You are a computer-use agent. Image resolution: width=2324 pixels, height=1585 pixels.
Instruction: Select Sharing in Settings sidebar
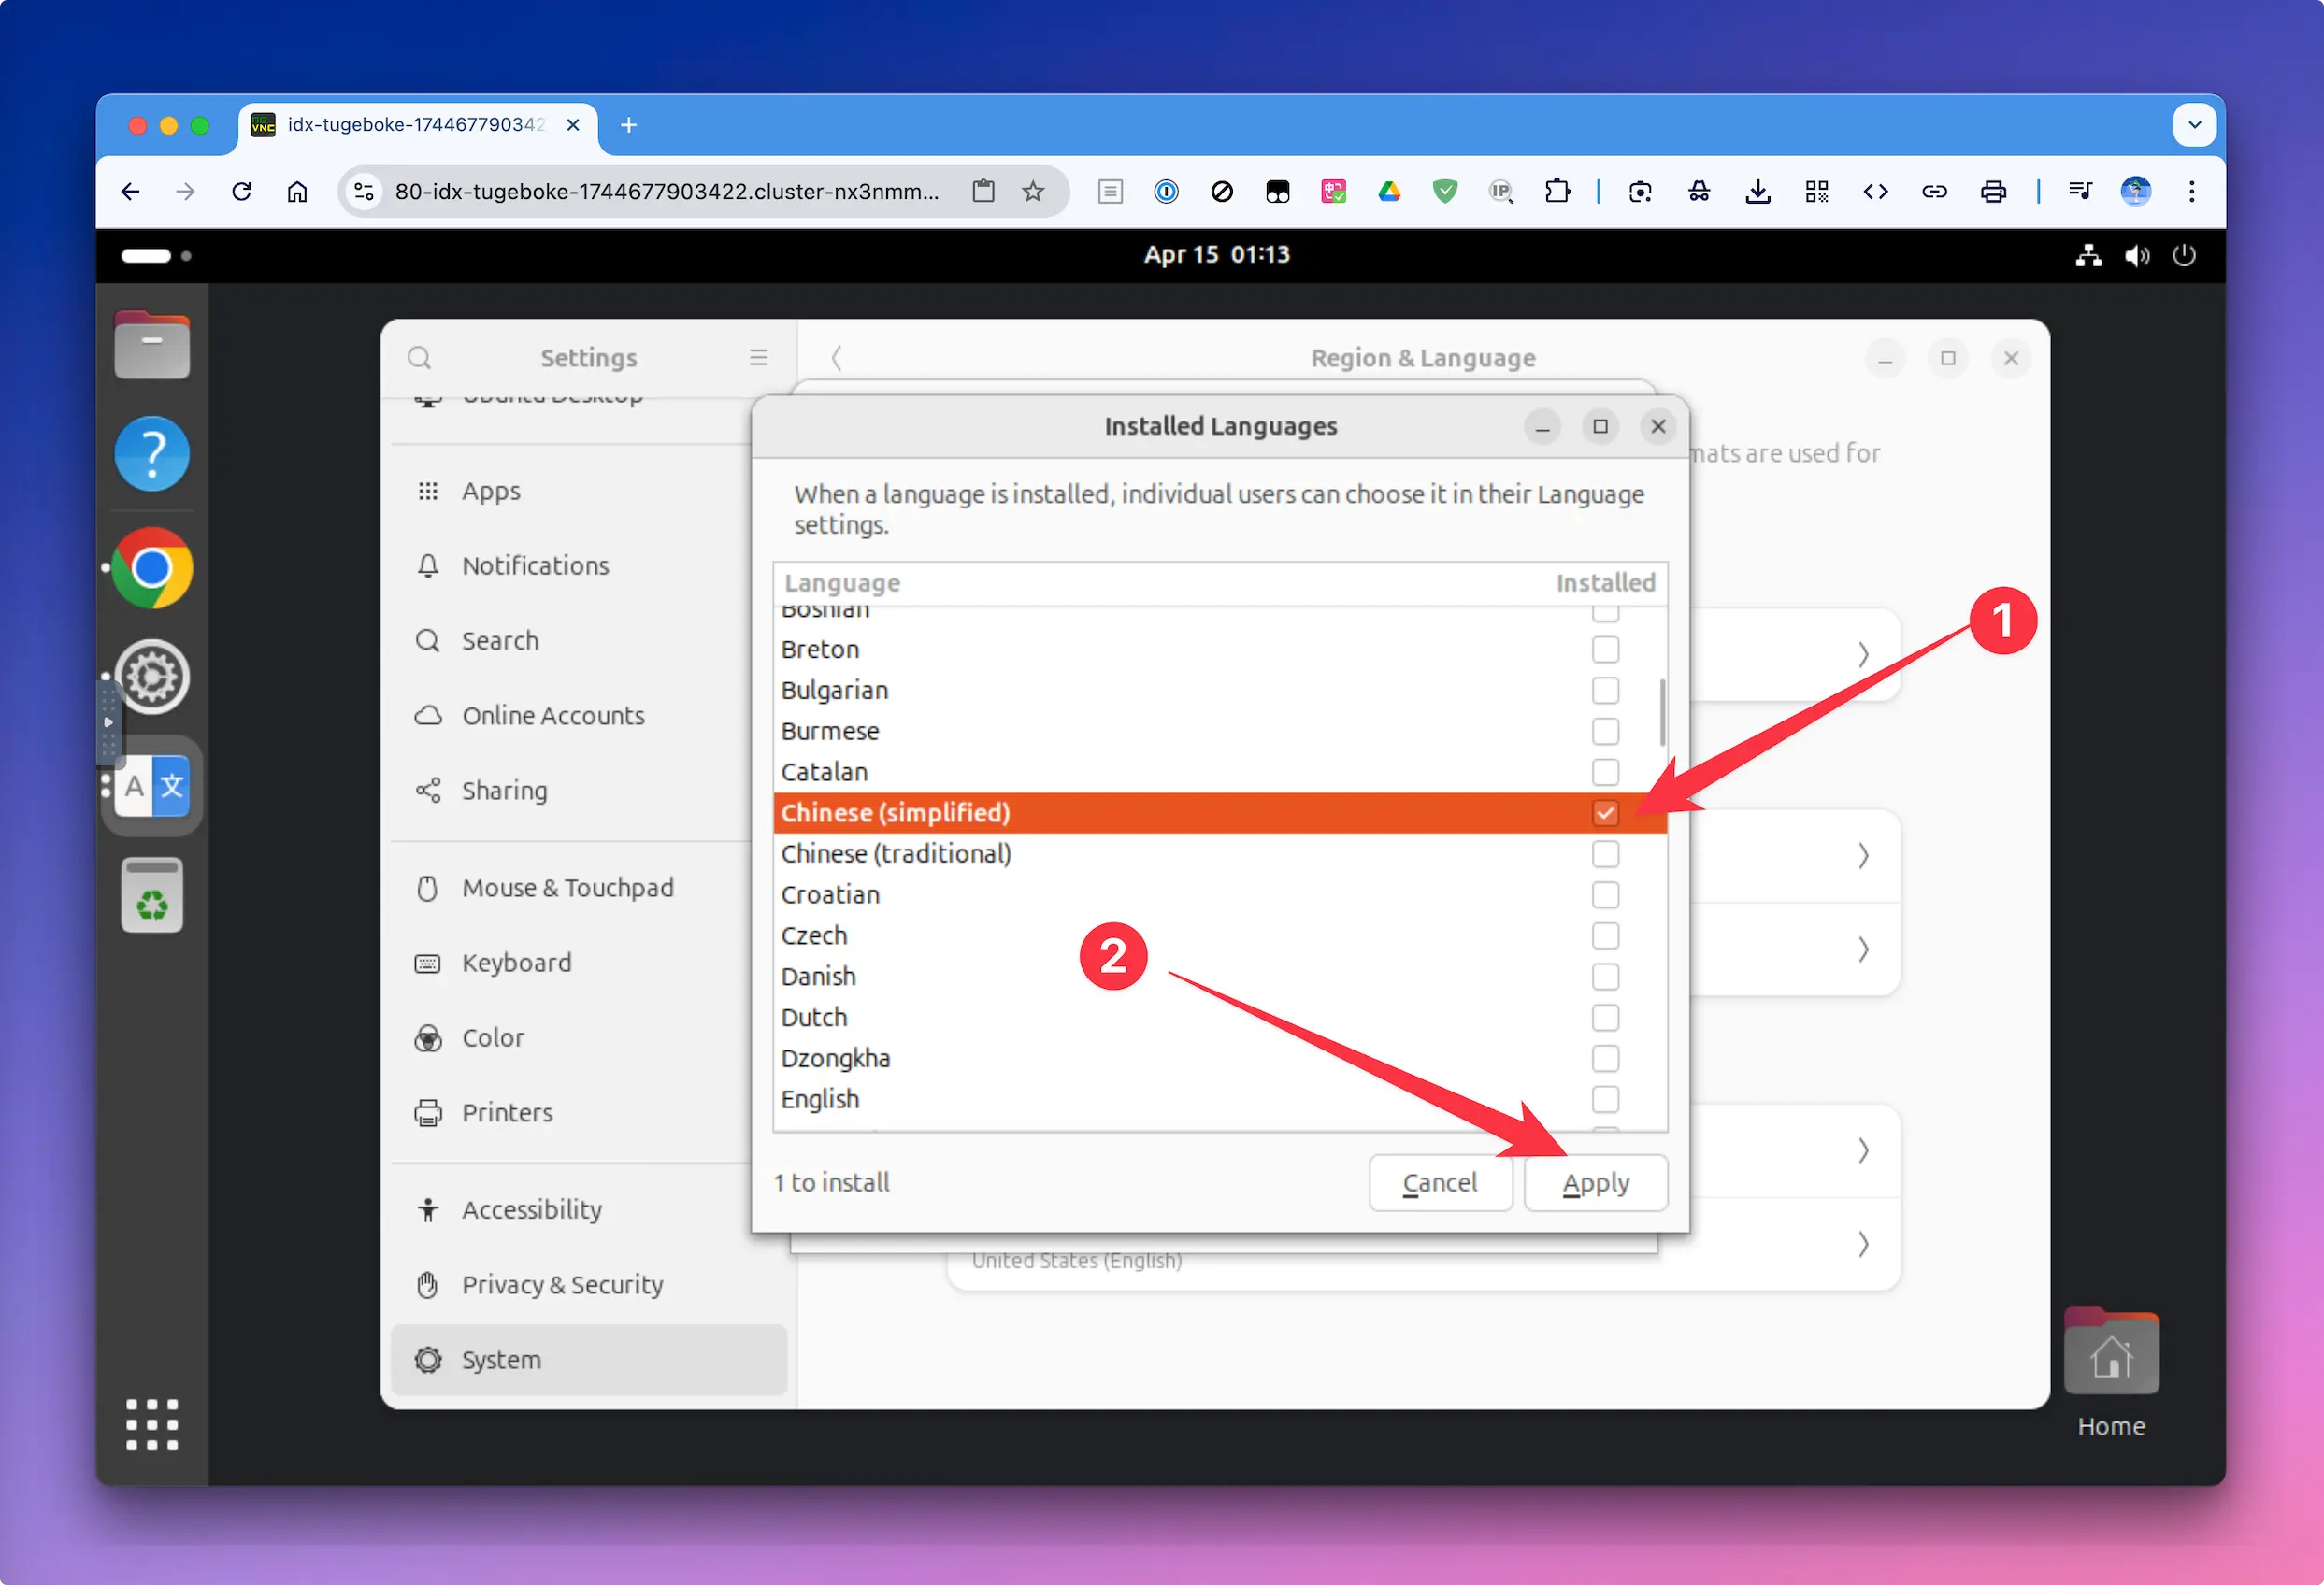coord(588,791)
